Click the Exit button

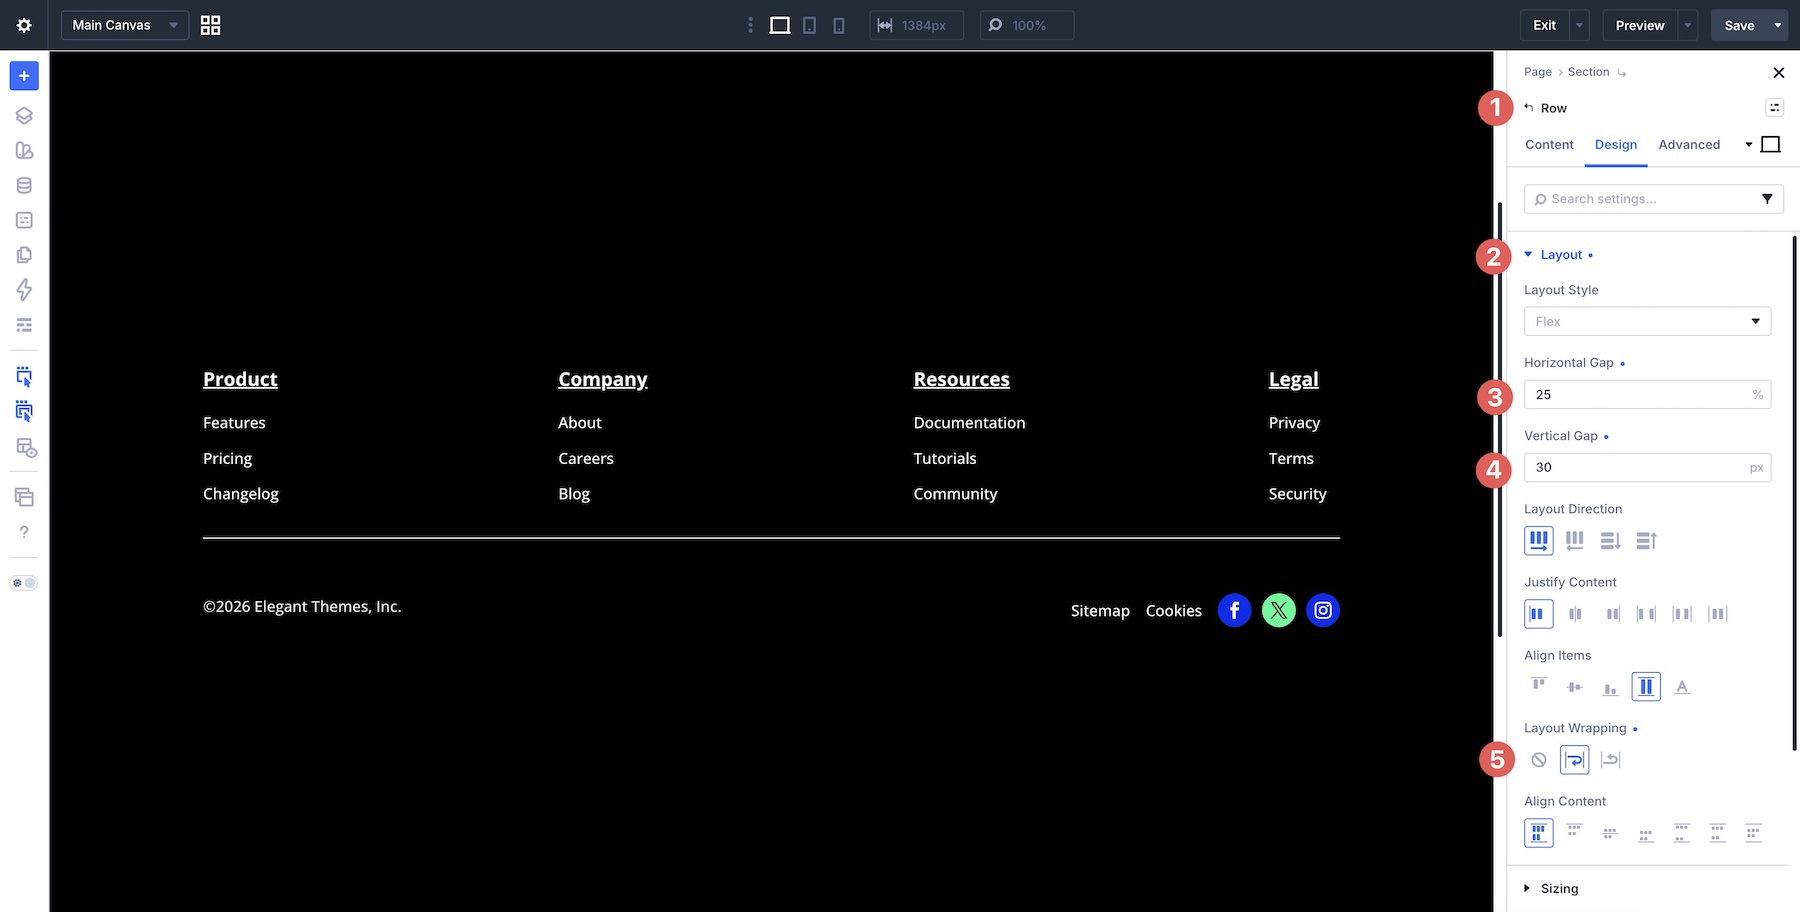point(1544,25)
